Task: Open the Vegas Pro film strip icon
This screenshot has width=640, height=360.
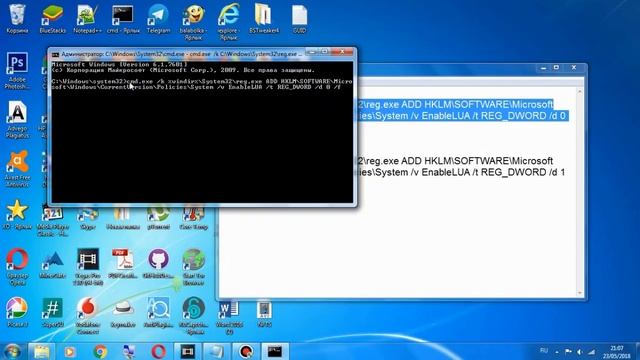Action: point(88,266)
